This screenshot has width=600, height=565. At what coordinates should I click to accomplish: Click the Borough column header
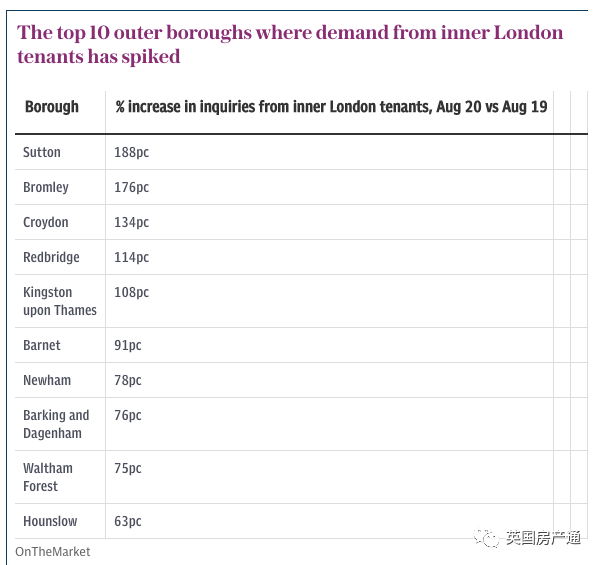coord(52,107)
